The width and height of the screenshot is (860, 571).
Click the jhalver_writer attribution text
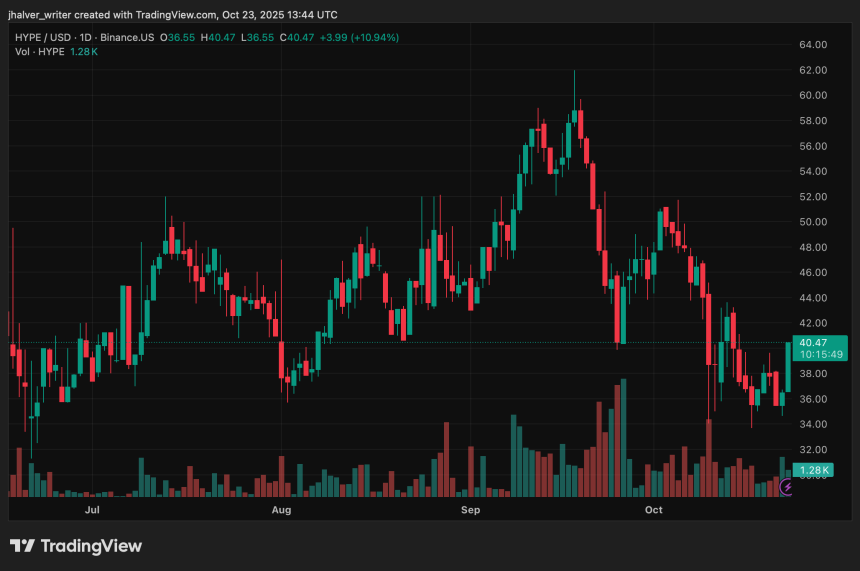(x=49, y=15)
